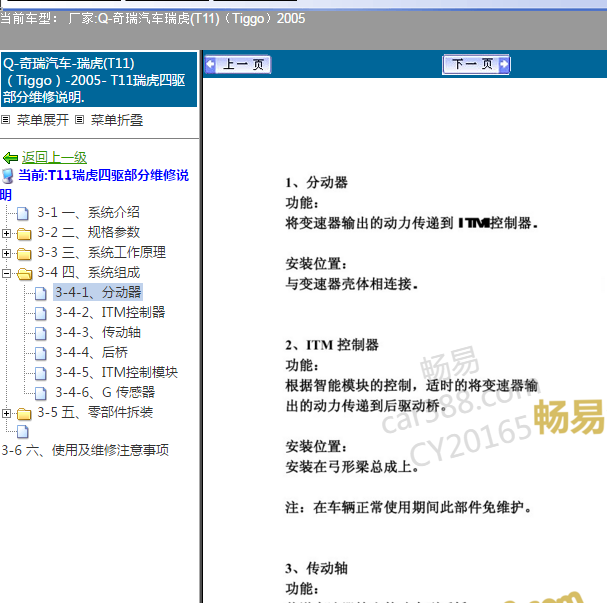Open 3-4-5、ITM控制模块 page

click(x=116, y=372)
